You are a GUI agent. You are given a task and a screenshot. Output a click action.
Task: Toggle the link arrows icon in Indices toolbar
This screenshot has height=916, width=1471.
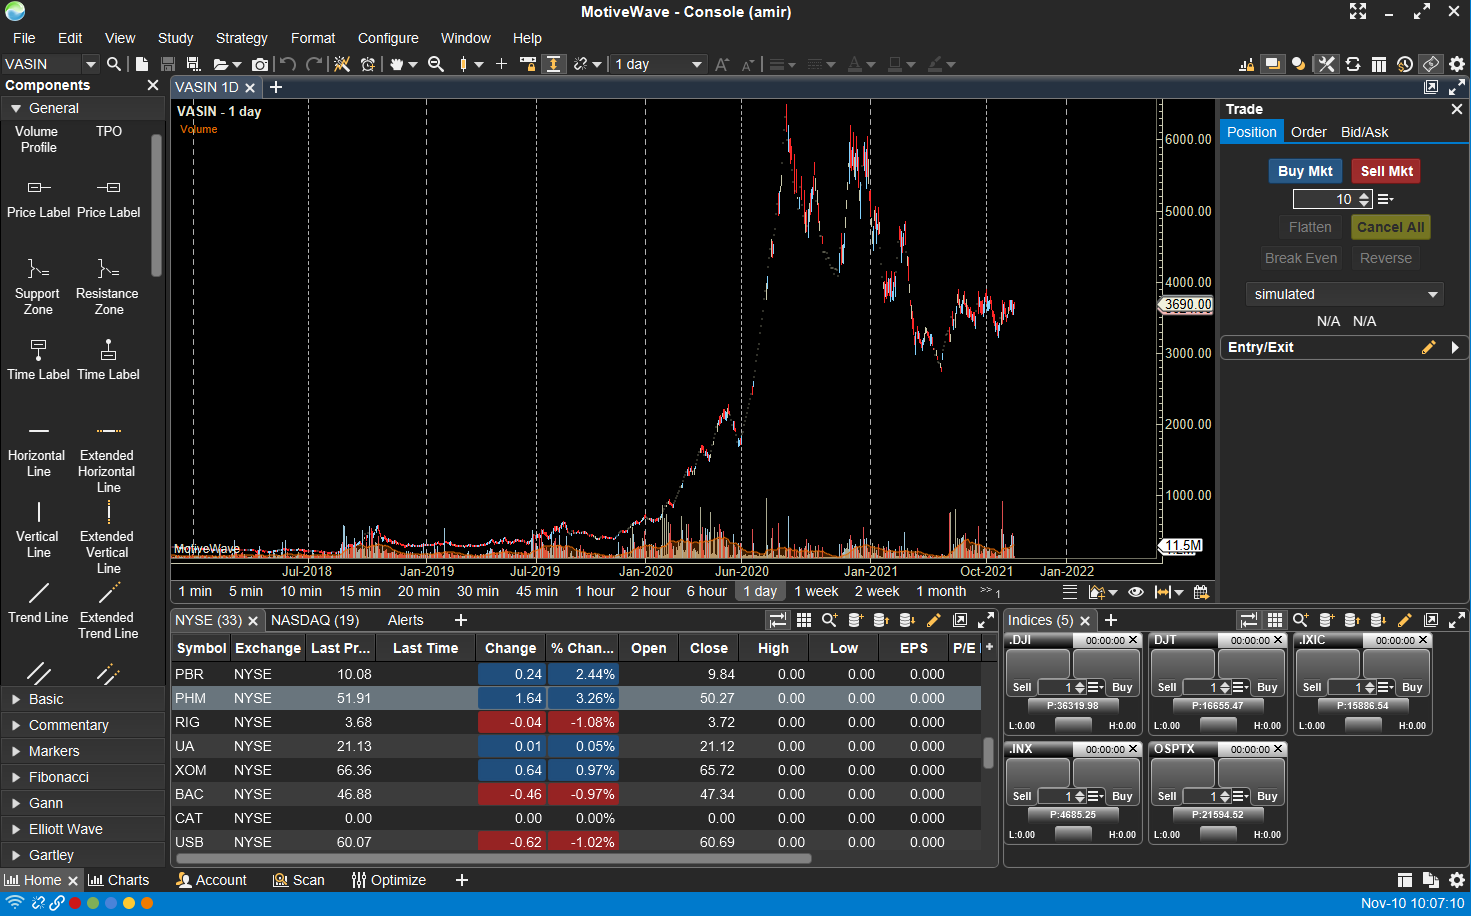coord(1248,620)
